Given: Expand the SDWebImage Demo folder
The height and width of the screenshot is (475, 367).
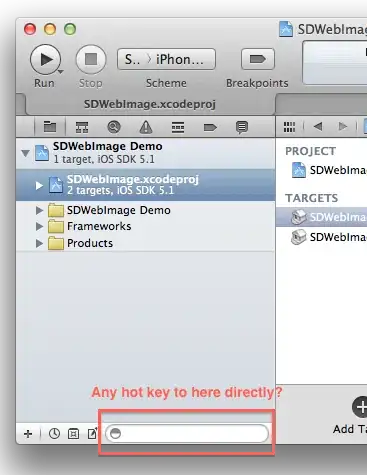Looking at the screenshot, I should (x=39, y=210).
